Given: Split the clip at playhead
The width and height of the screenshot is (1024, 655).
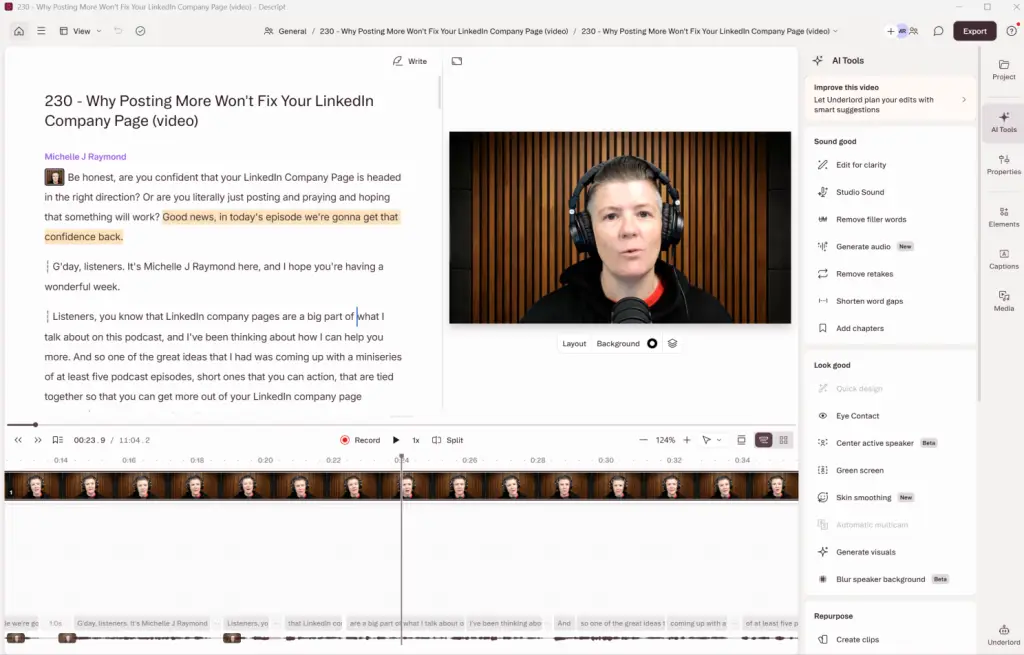Looking at the screenshot, I should (x=448, y=440).
